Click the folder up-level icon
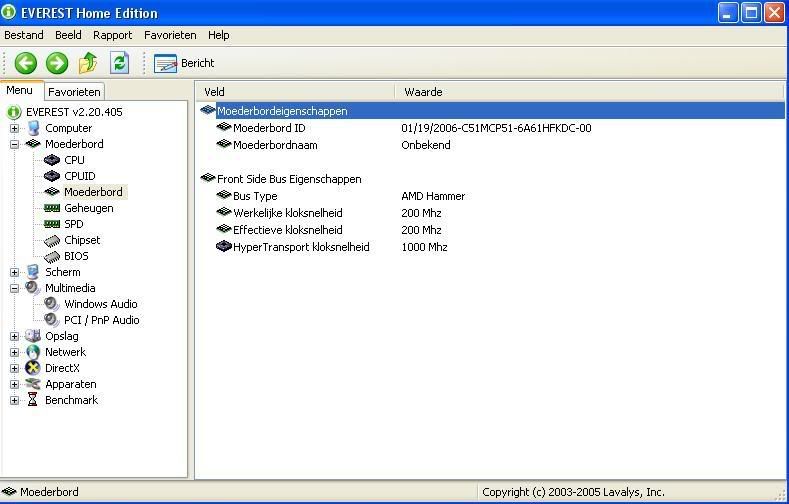 [x=88, y=63]
